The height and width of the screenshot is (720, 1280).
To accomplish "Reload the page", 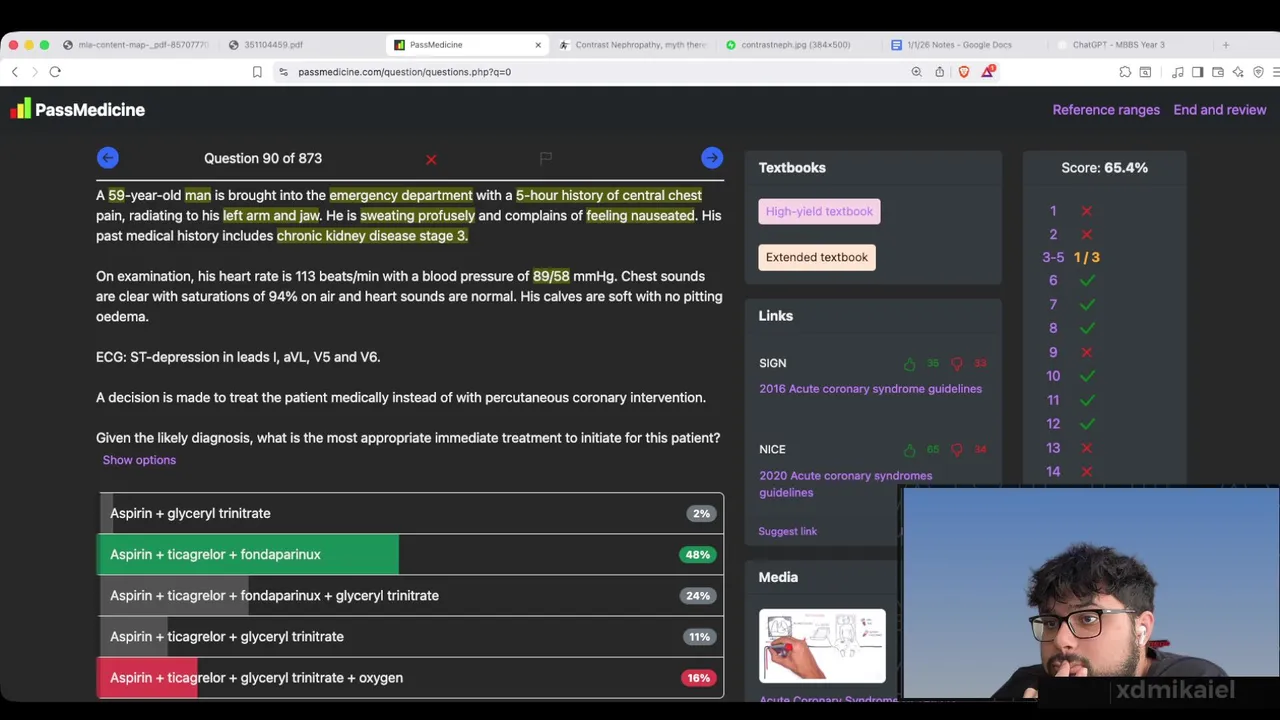I will click(x=55, y=72).
